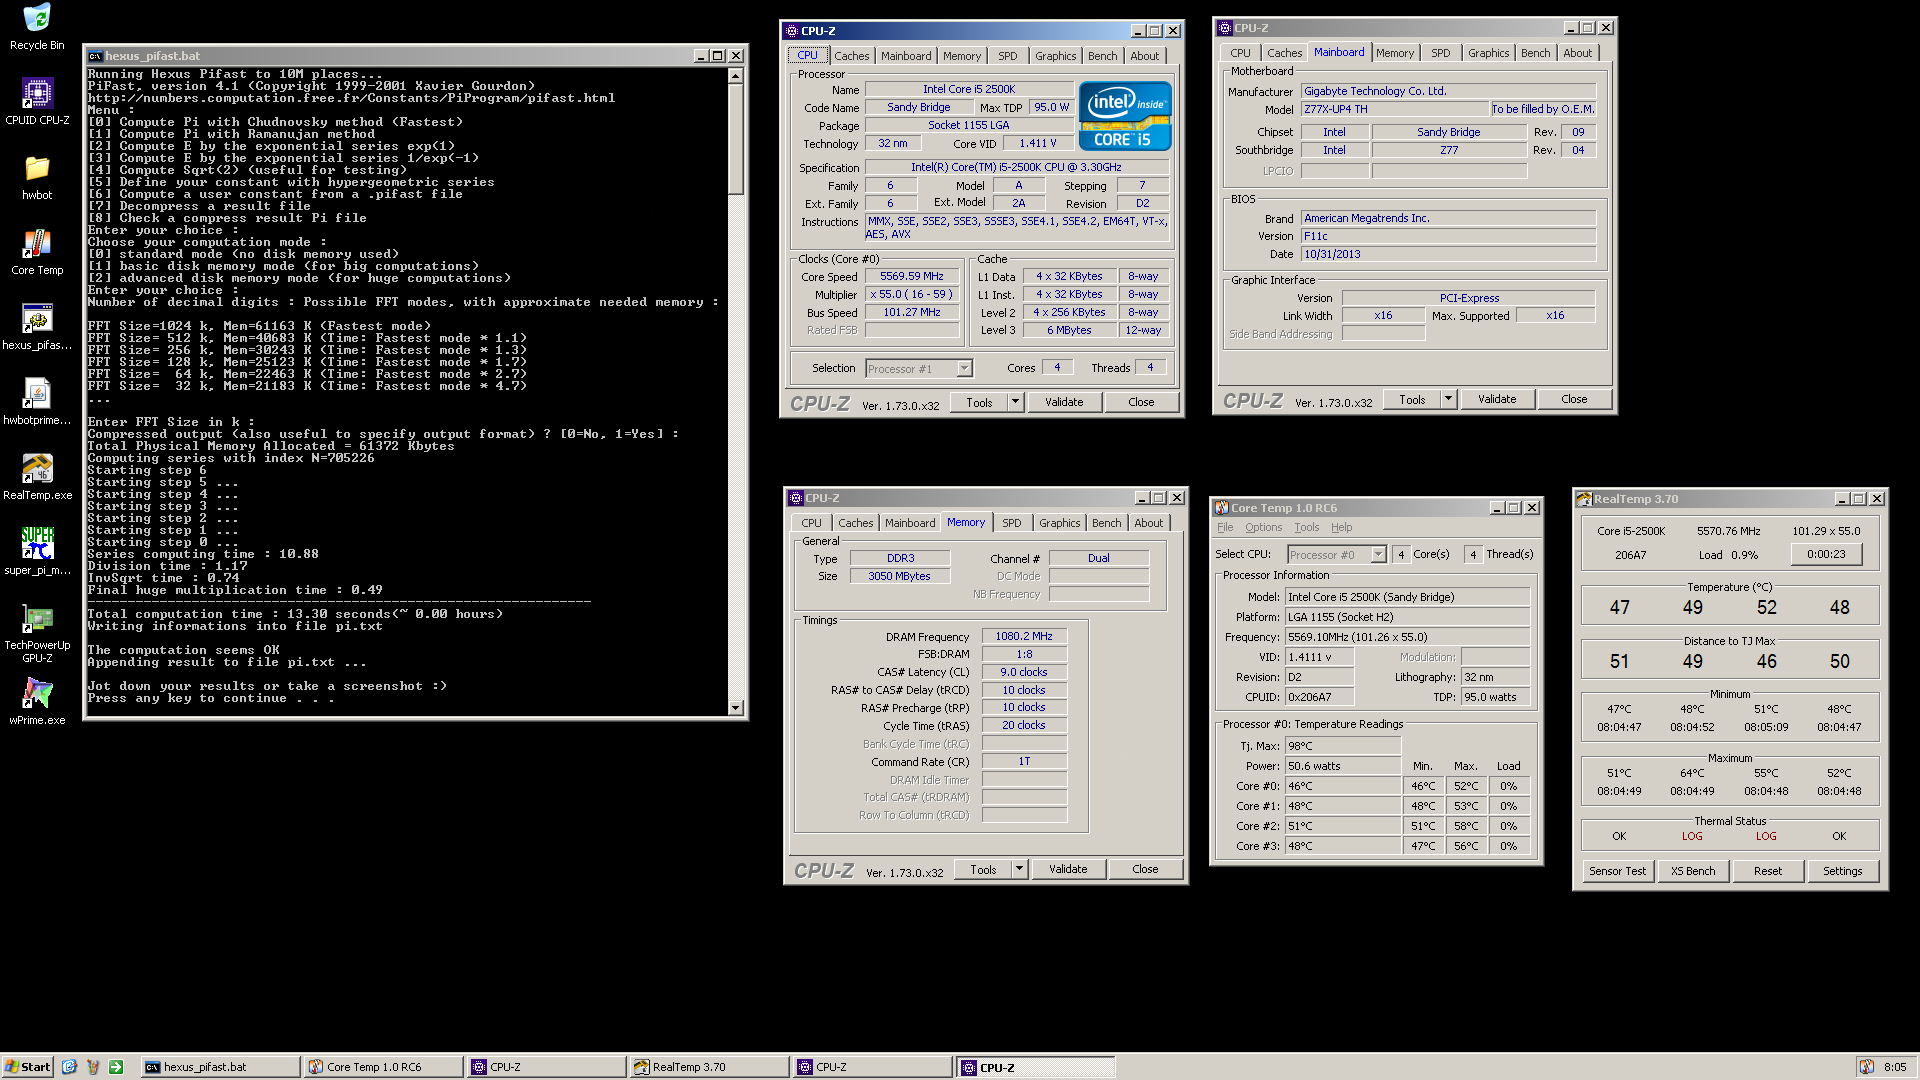Expand the Tools dropdown arrow in the CPU-Z CPU window
The width and height of the screenshot is (1920, 1080).
[x=1015, y=402]
